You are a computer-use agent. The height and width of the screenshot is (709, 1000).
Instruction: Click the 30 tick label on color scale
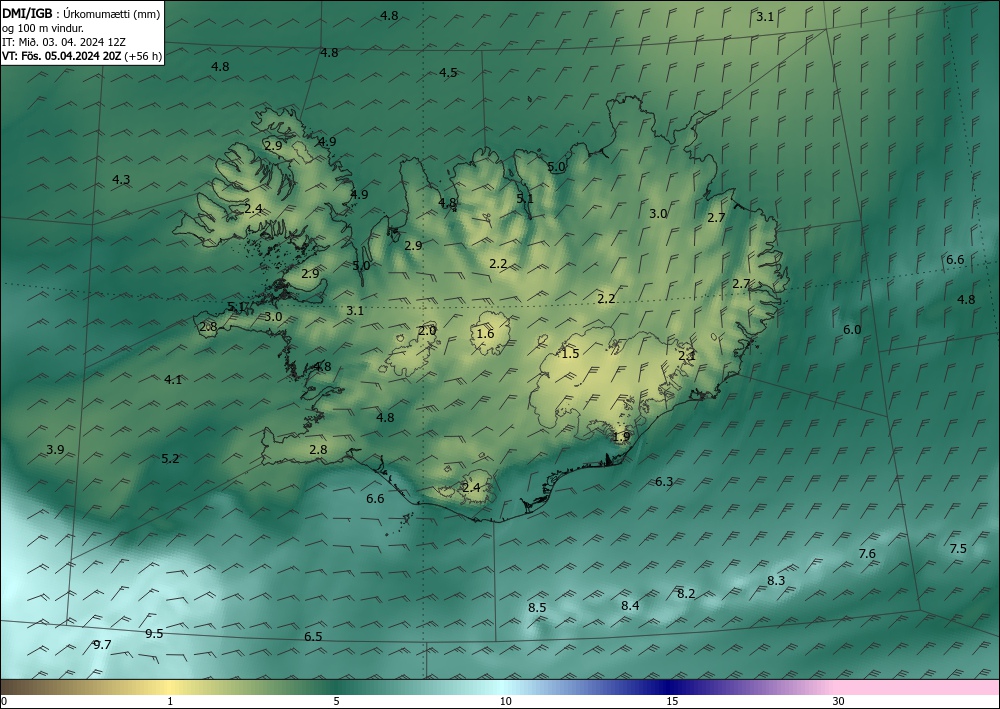[838, 701]
